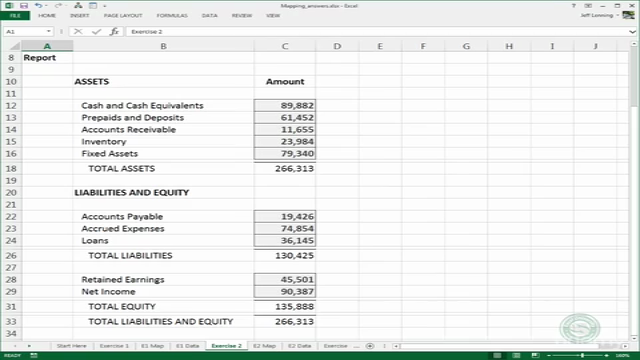
Task: Select the Accounts Payable amount 19,426
Action: coord(284,216)
